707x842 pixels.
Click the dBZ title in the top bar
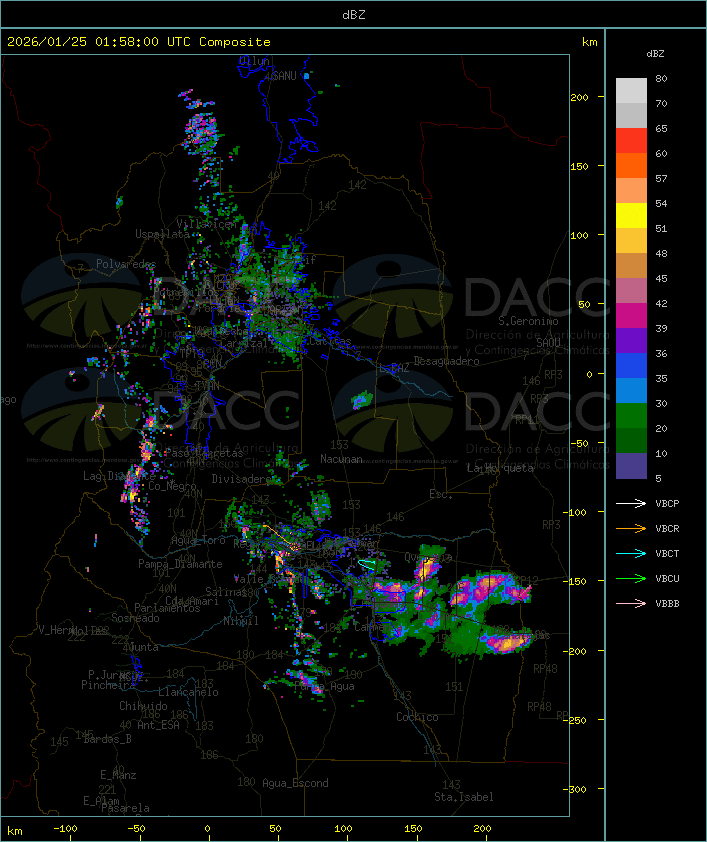click(354, 15)
